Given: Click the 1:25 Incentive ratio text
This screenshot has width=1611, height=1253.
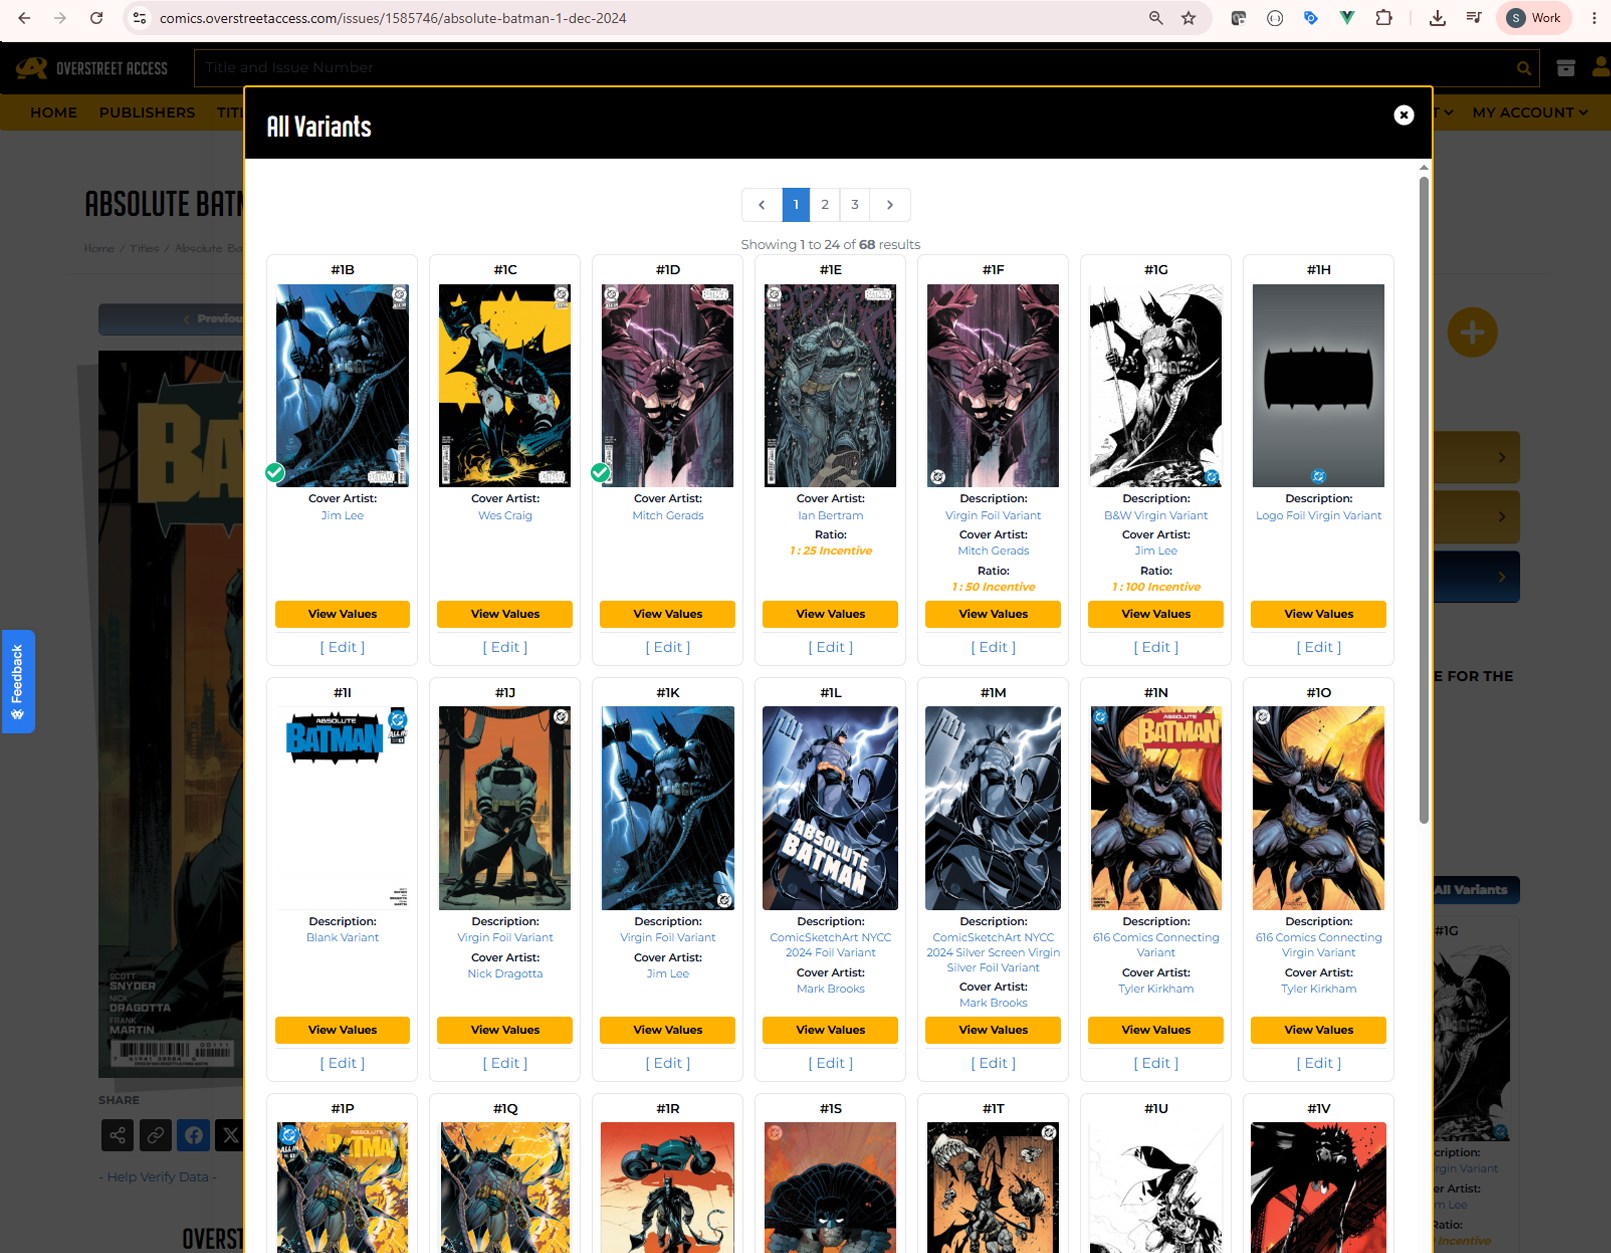Looking at the screenshot, I should [830, 551].
